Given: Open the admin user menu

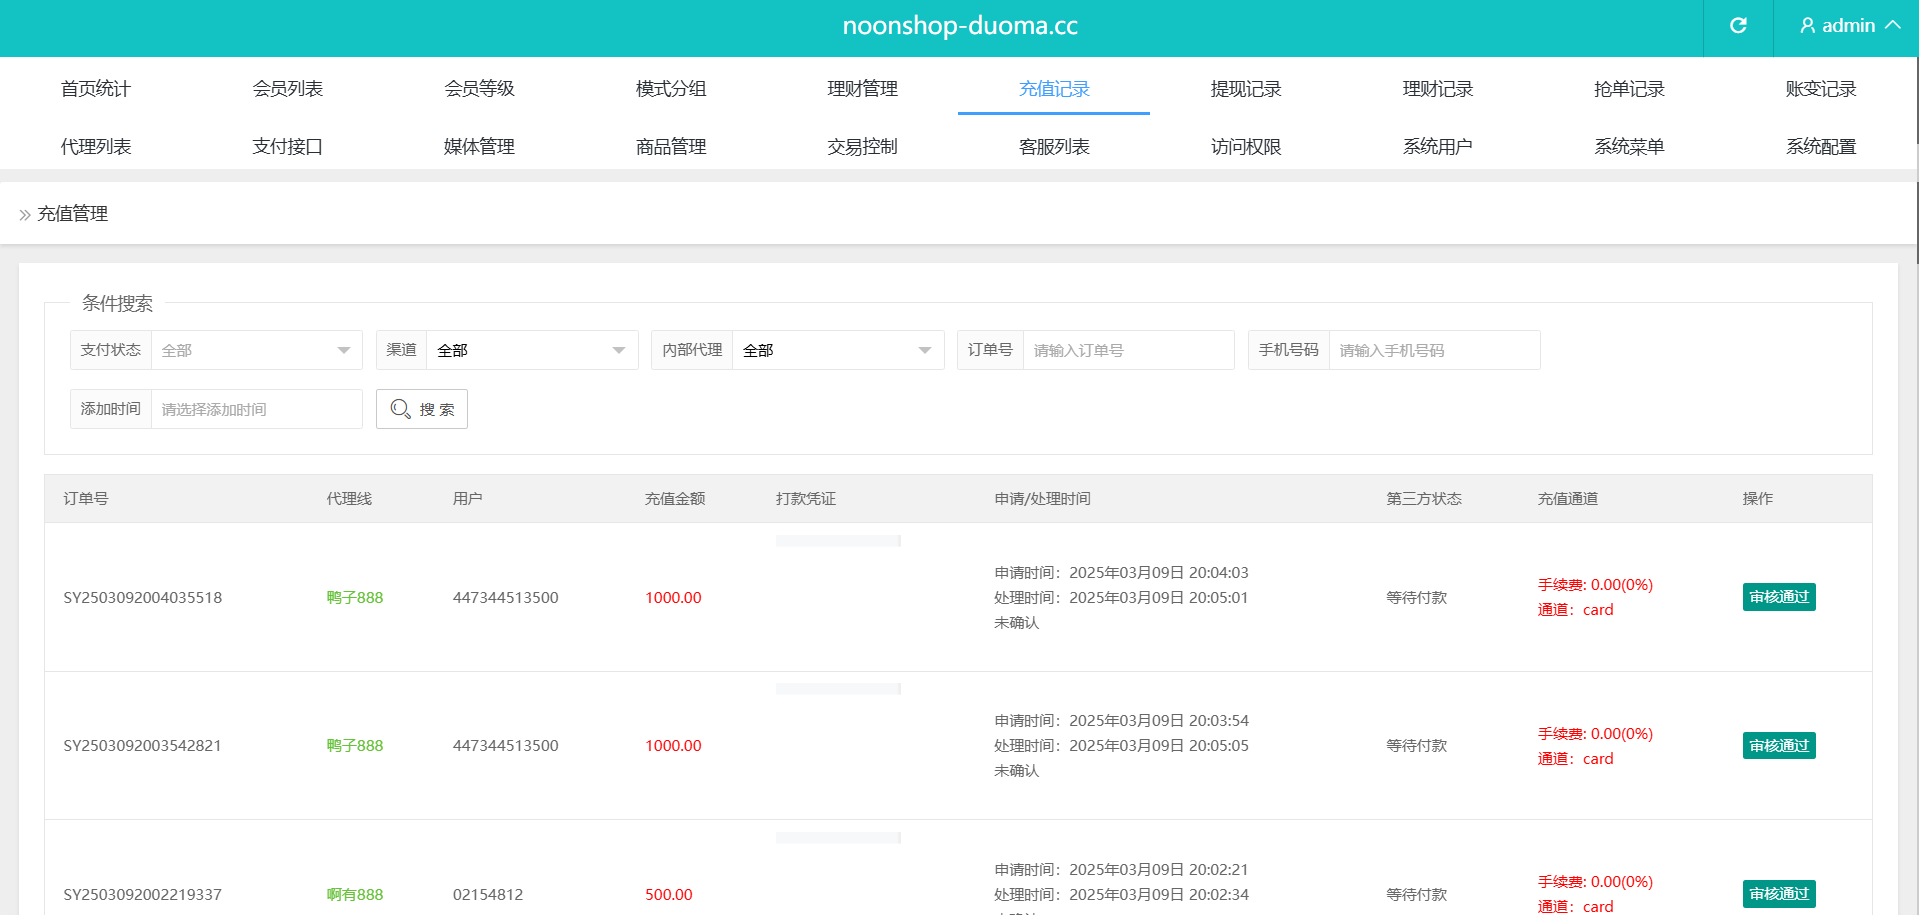Looking at the screenshot, I should tap(1849, 26).
